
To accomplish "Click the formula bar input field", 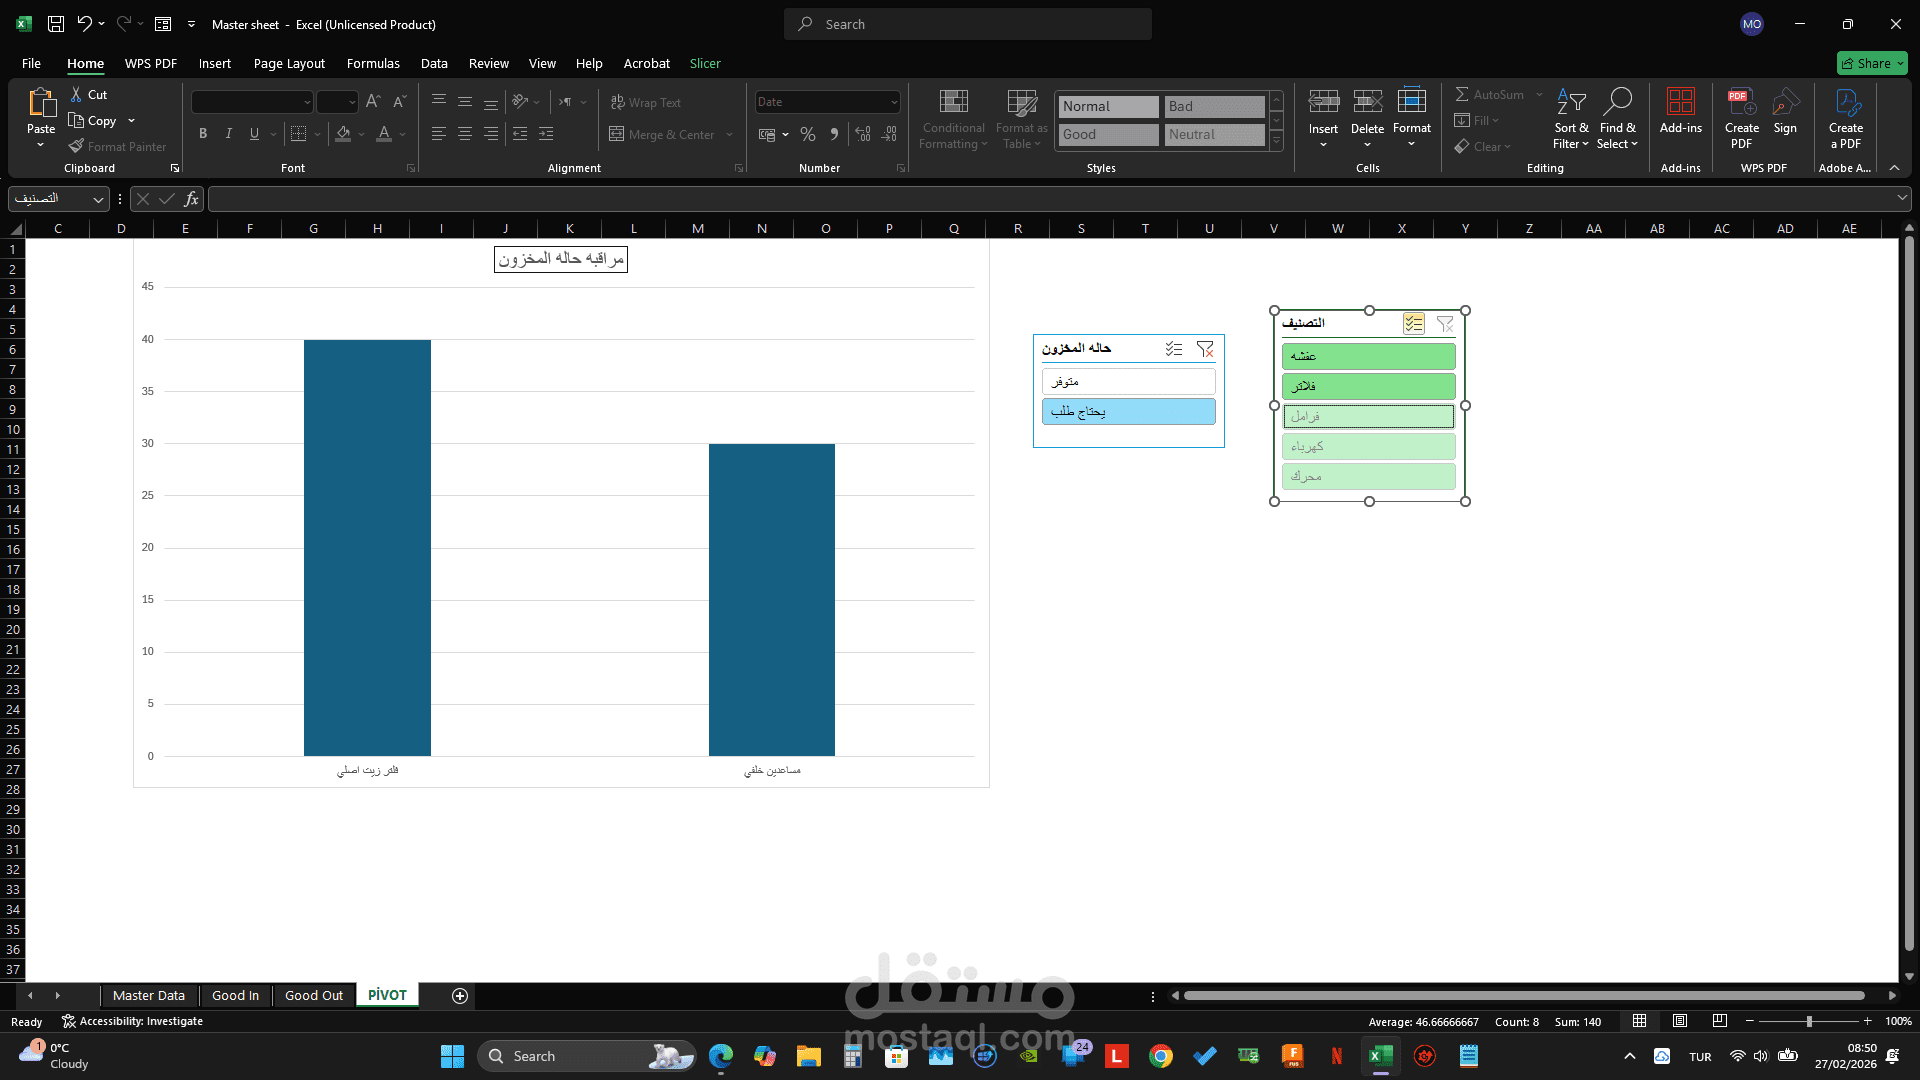I will click(x=1050, y=199).
